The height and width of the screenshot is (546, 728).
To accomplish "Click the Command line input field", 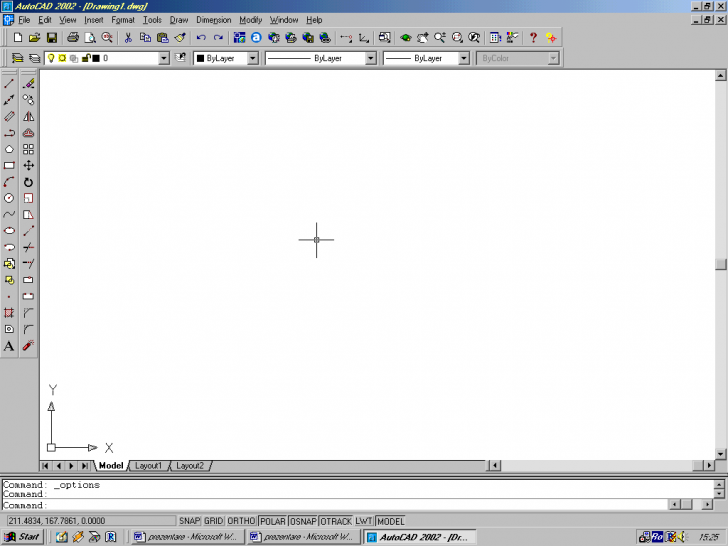I will 334,505.
